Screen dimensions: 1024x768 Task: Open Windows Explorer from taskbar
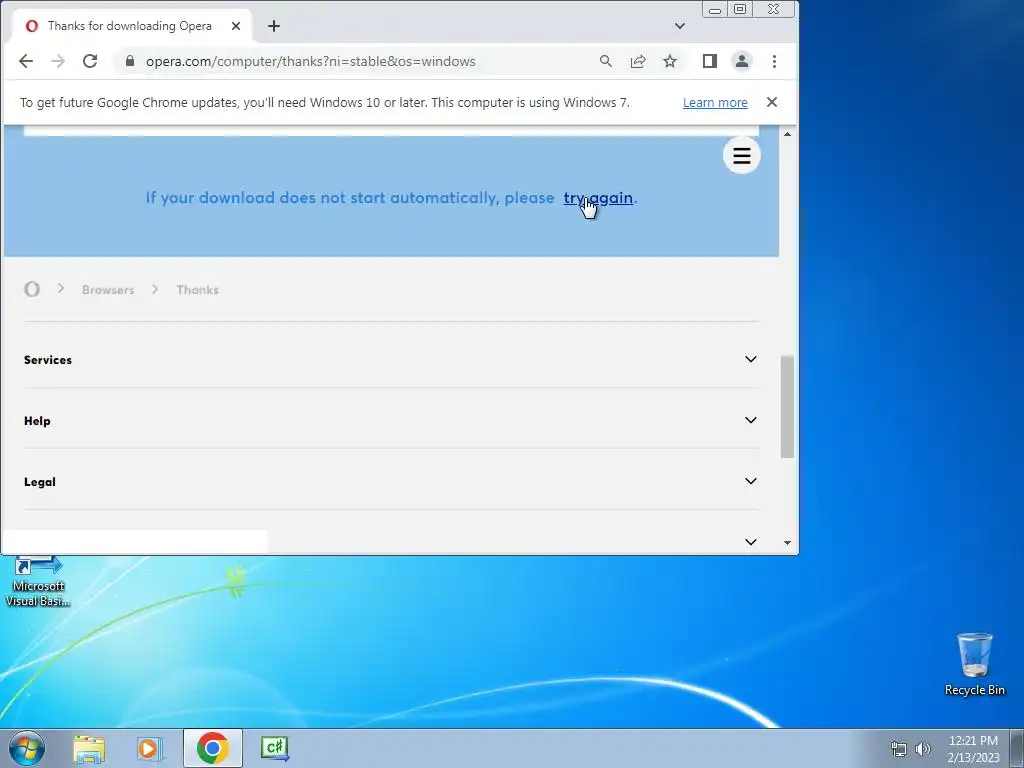pyautogui.click(x=89, y=748)
